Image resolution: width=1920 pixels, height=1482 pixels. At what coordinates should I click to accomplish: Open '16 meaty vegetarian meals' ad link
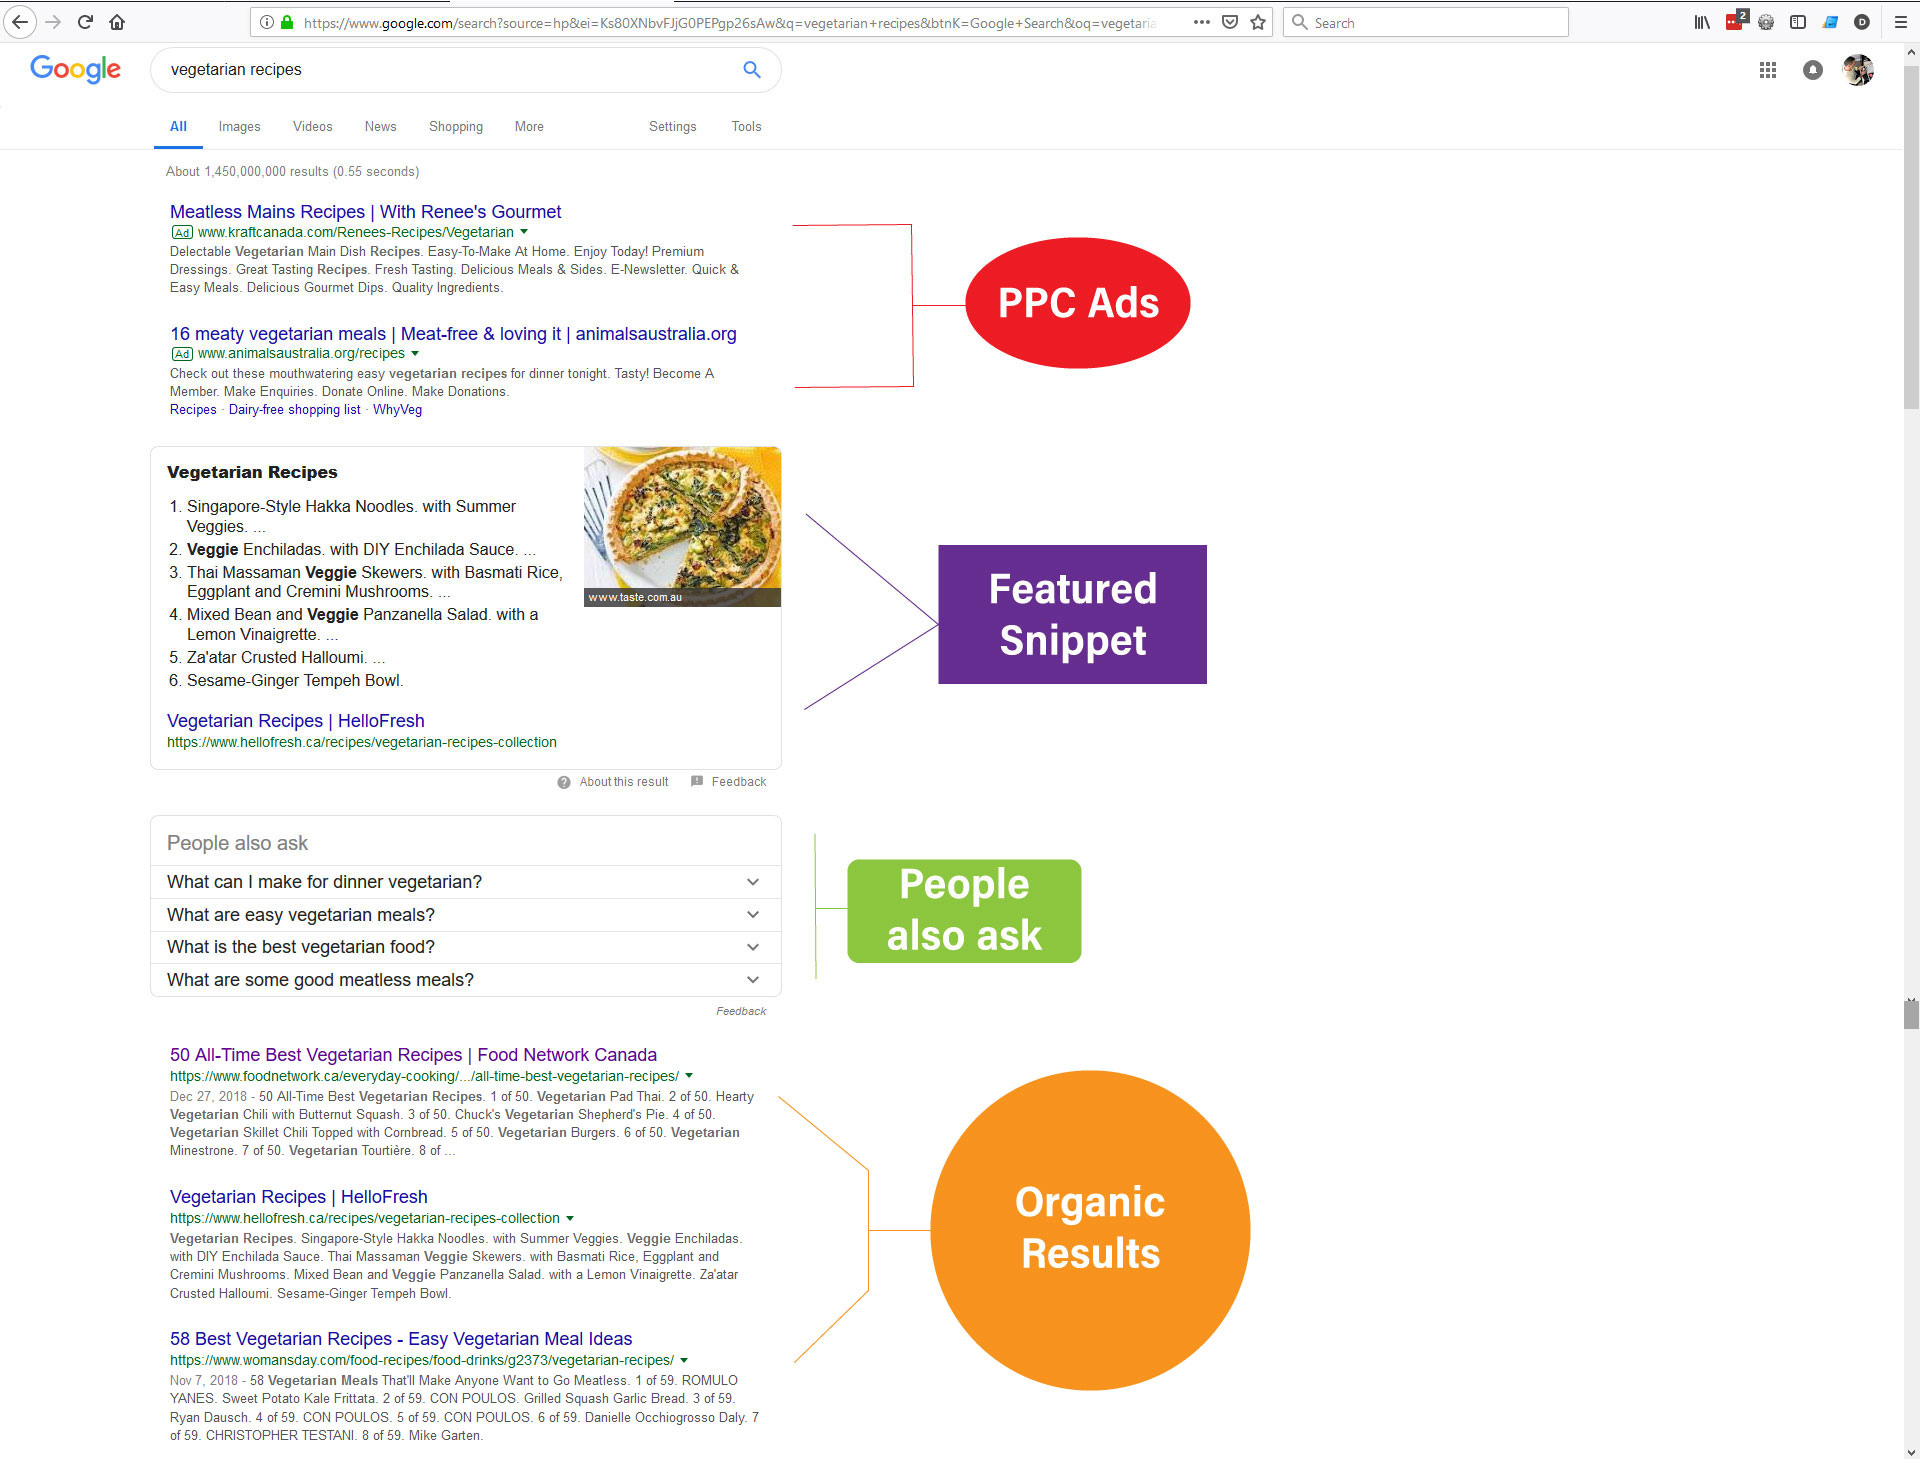(x=453, y=334)
